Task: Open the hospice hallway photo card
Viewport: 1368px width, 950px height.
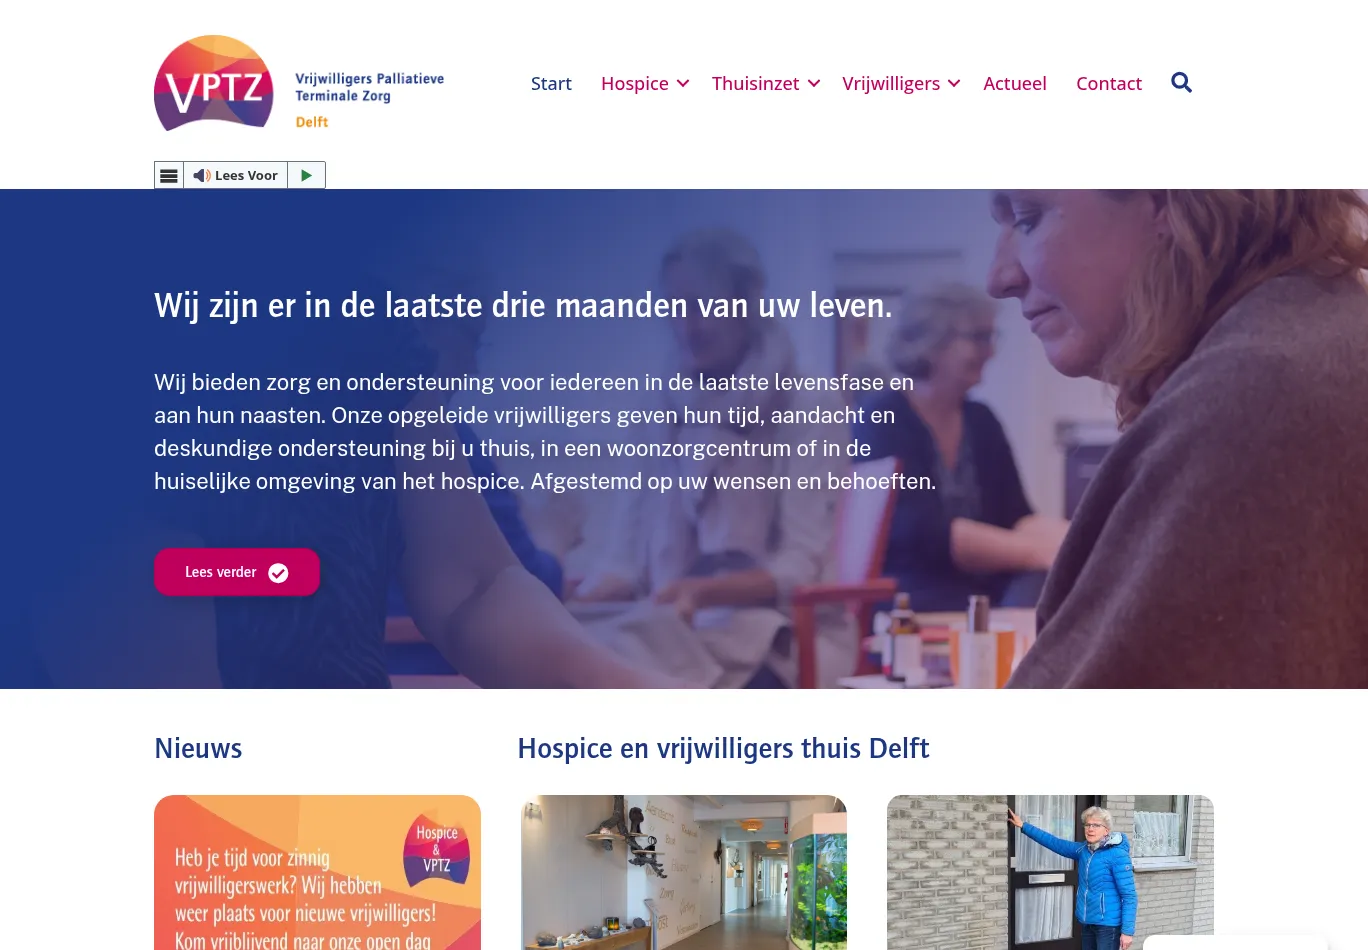Action: 684,873
